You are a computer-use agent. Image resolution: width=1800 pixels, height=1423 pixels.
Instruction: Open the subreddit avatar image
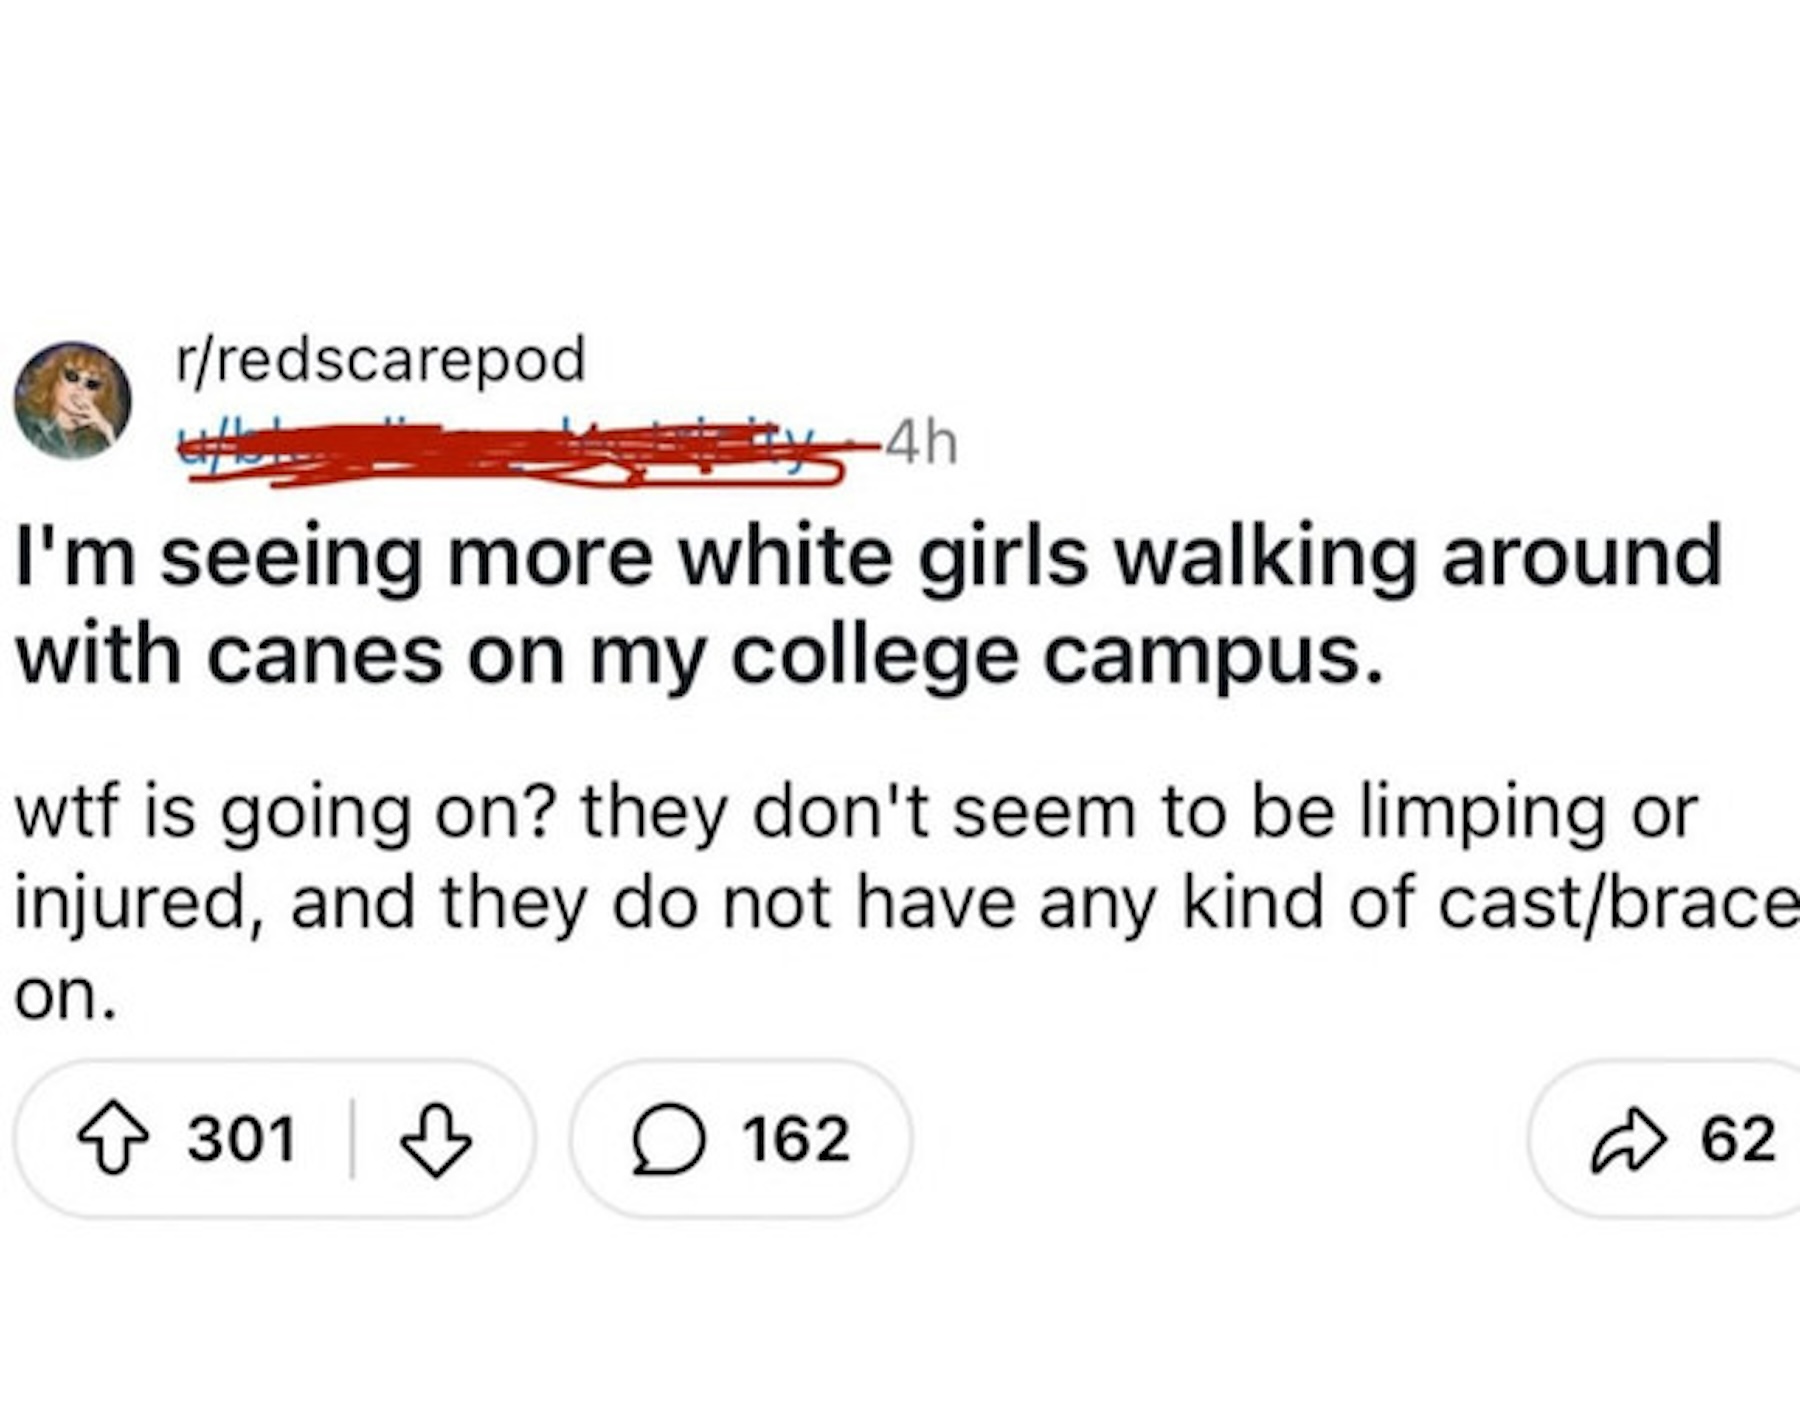72,401
